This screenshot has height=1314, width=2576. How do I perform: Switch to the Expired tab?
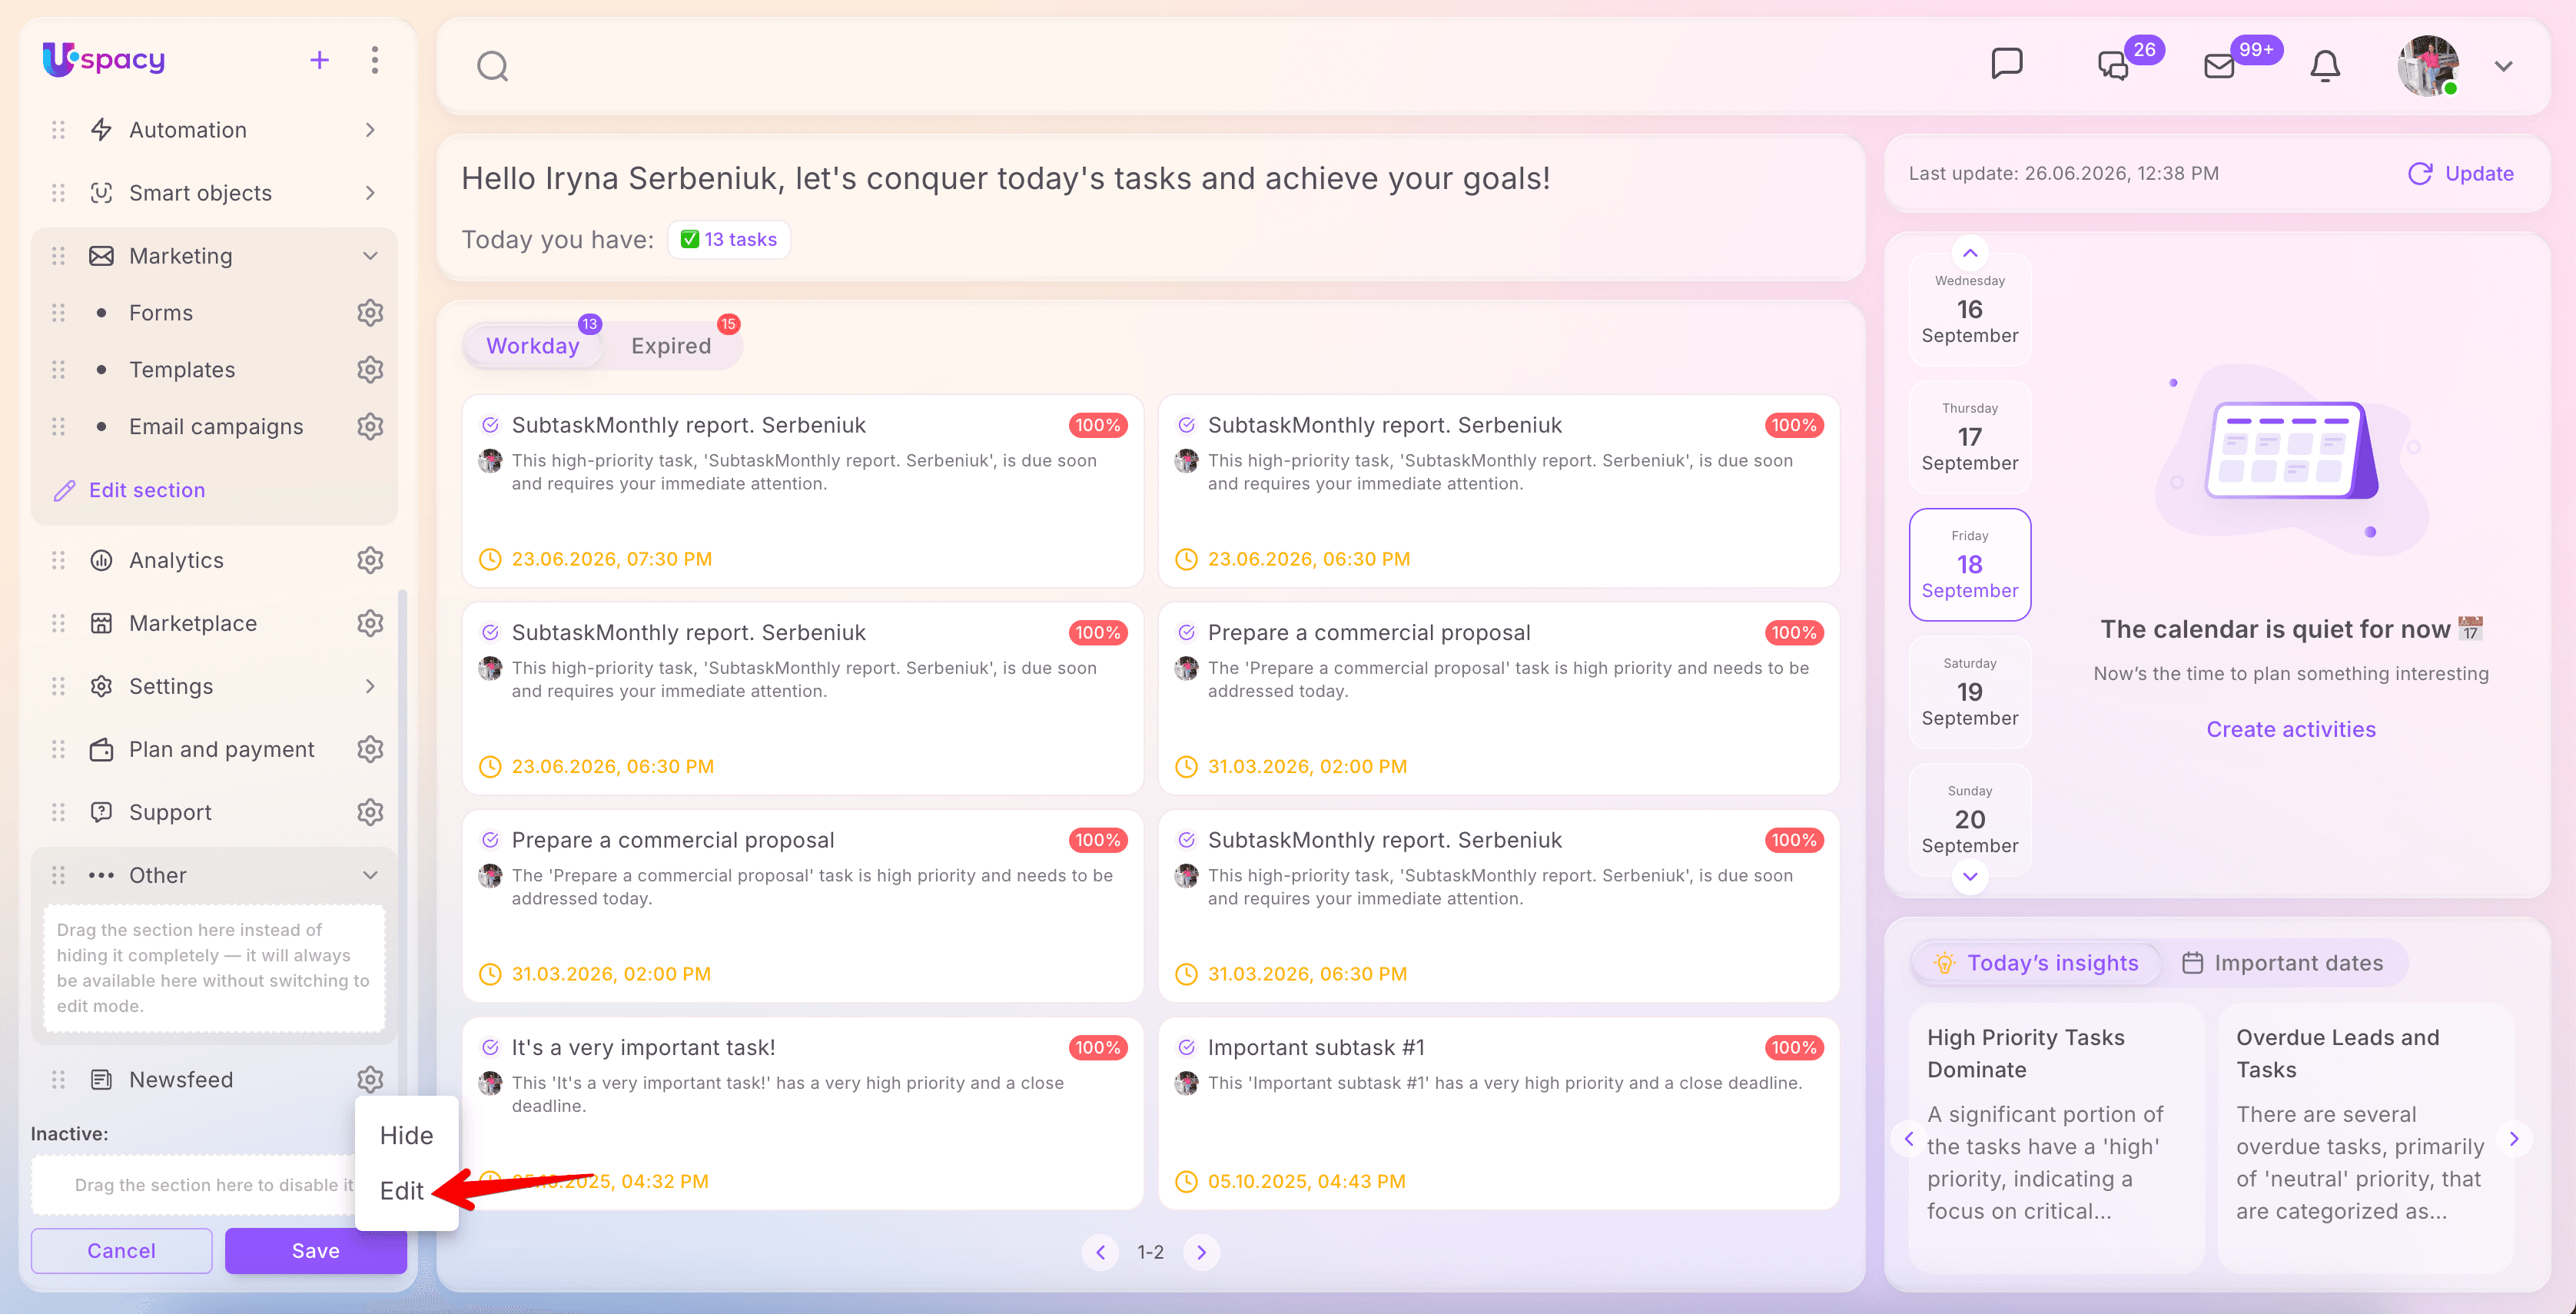671,346
